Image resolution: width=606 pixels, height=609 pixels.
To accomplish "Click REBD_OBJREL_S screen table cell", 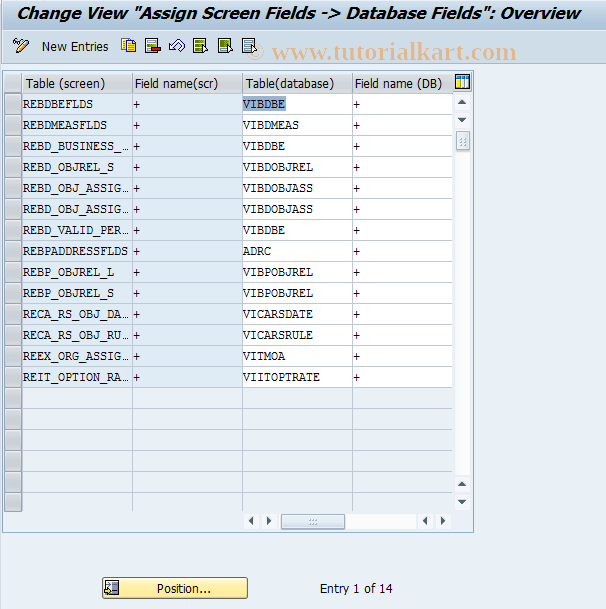I will coord(77,167).
